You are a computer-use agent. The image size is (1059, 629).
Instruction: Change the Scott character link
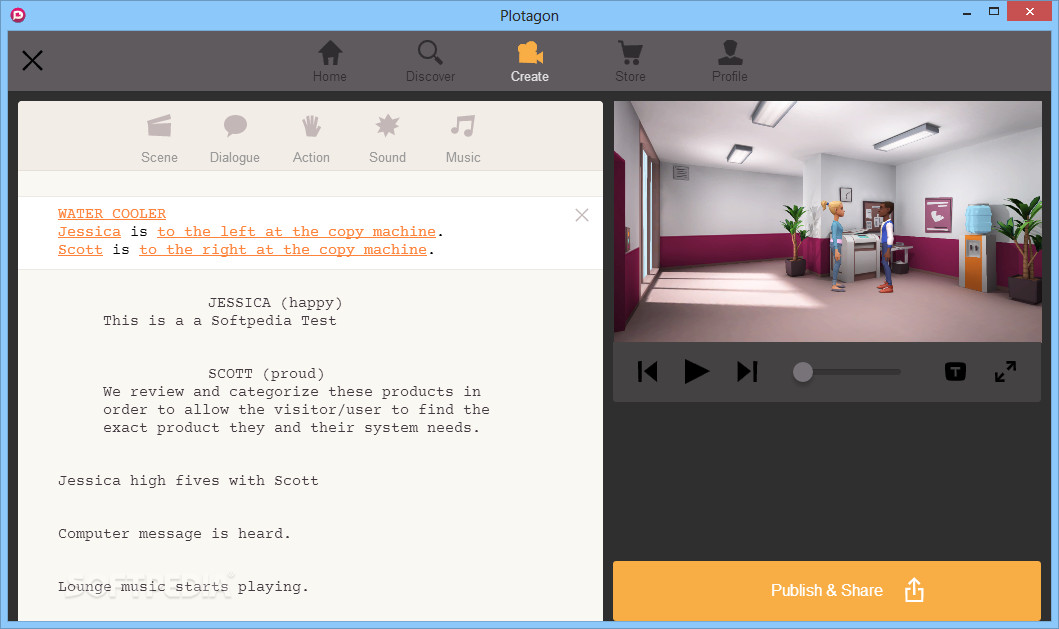(80, 250)
